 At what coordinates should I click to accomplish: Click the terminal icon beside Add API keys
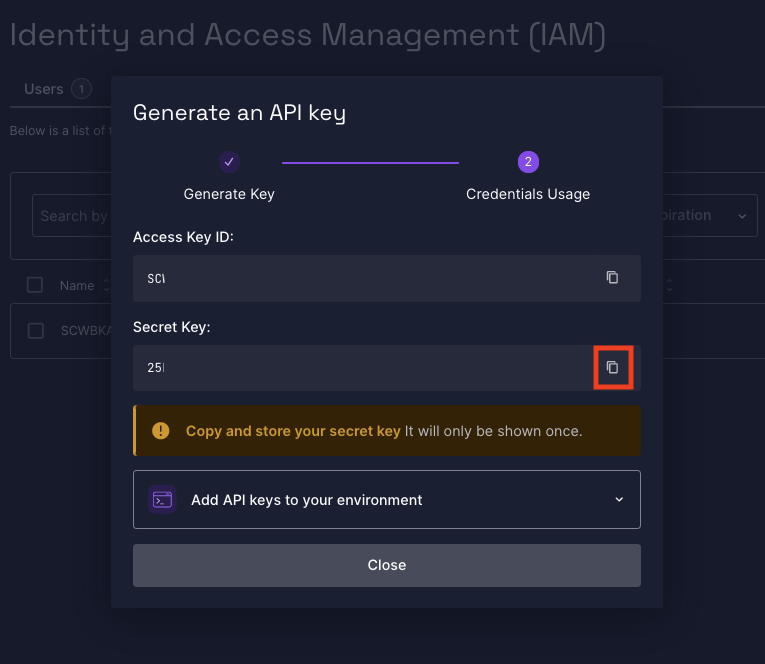[162, 500]
